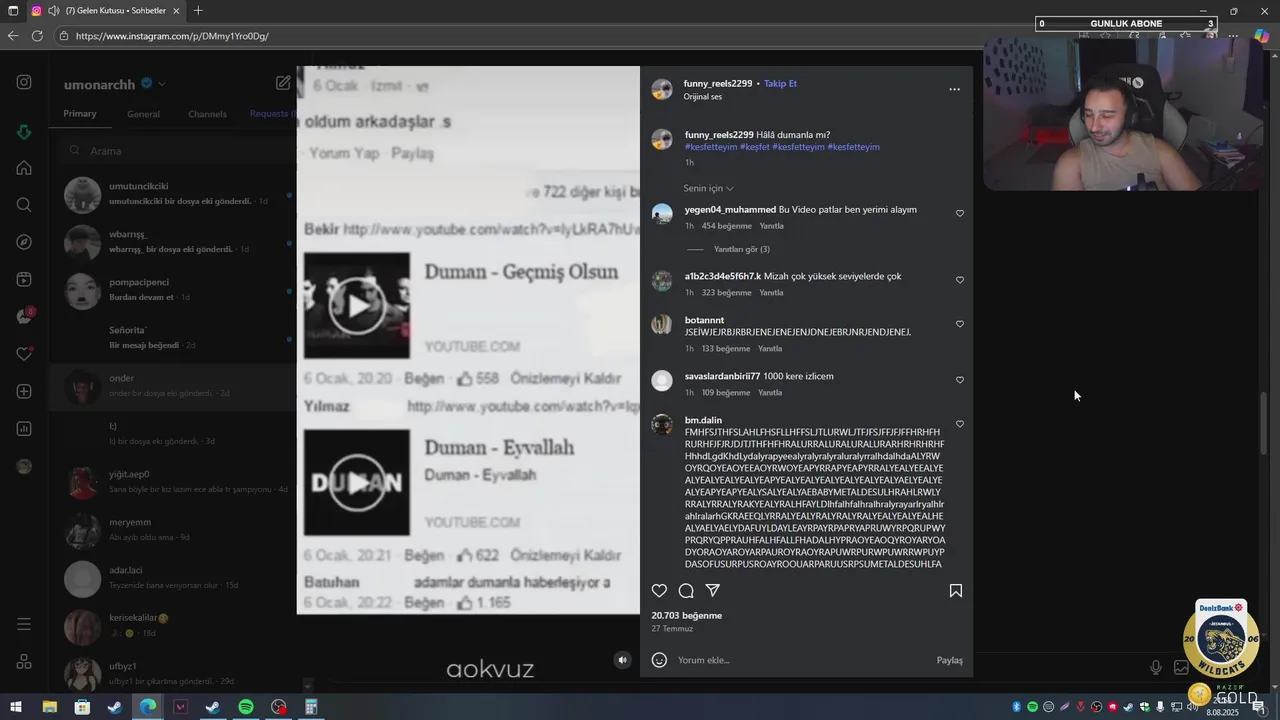Switch to the General inbox tab
This screenshot has height=720, width=1280.
[143, 114]
